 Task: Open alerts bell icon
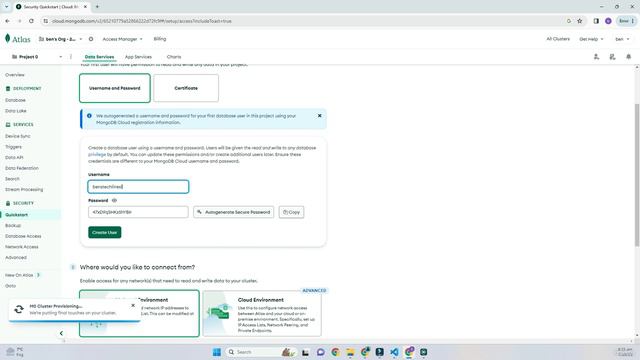tap(629, 57)
